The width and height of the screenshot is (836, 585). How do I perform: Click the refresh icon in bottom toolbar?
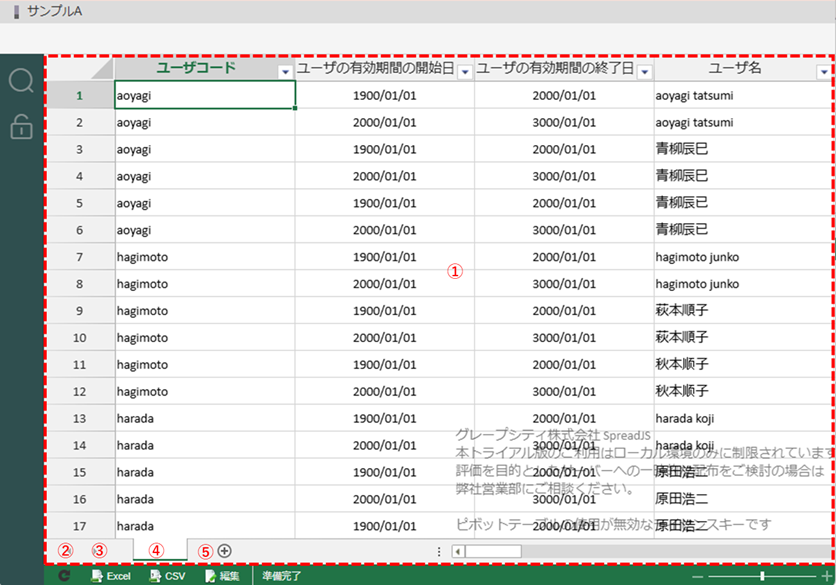point(65,576)
